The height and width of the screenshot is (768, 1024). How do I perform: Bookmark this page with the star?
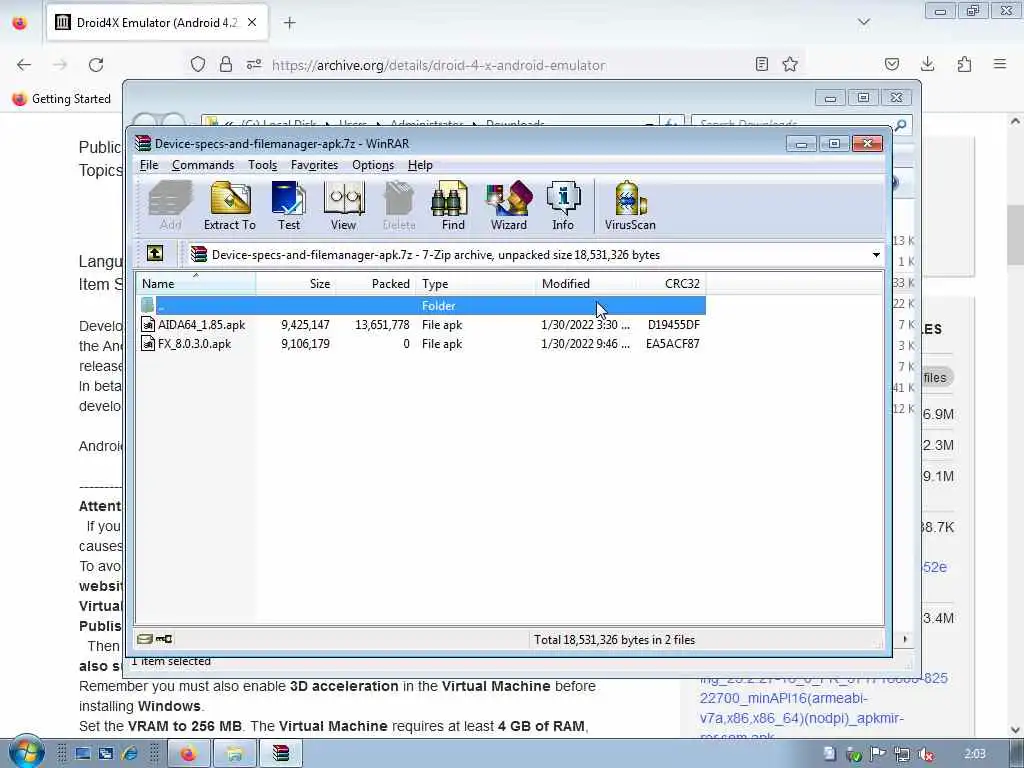(790, 64)
